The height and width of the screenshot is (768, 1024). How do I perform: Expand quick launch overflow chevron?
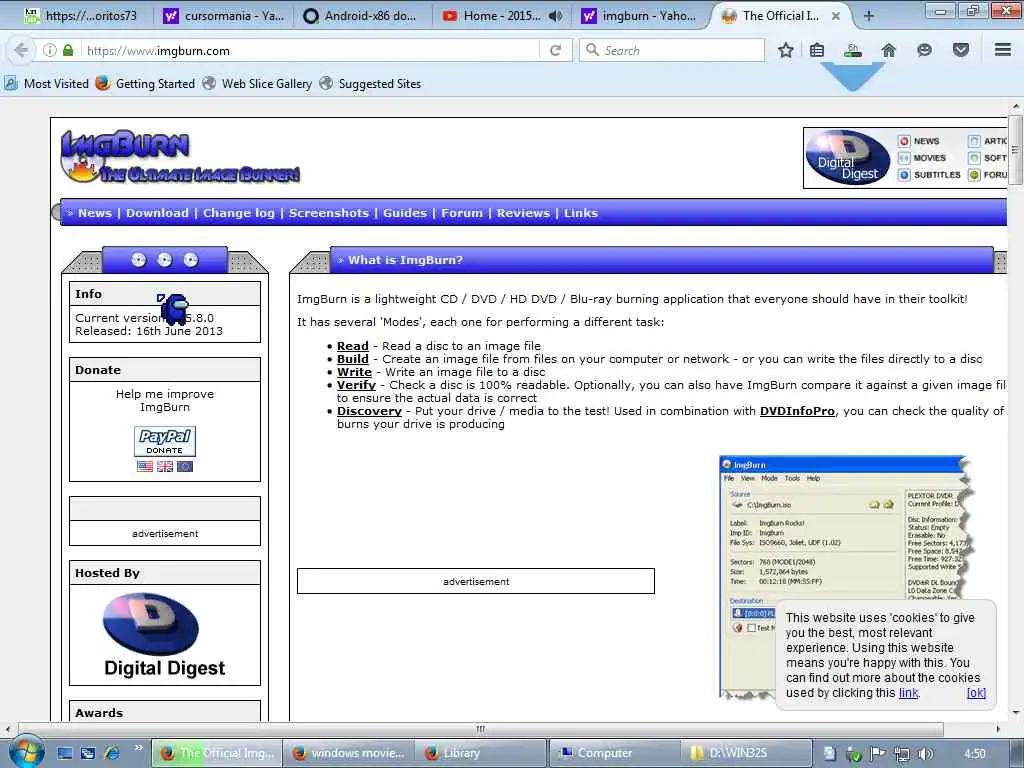pos(138,748)
